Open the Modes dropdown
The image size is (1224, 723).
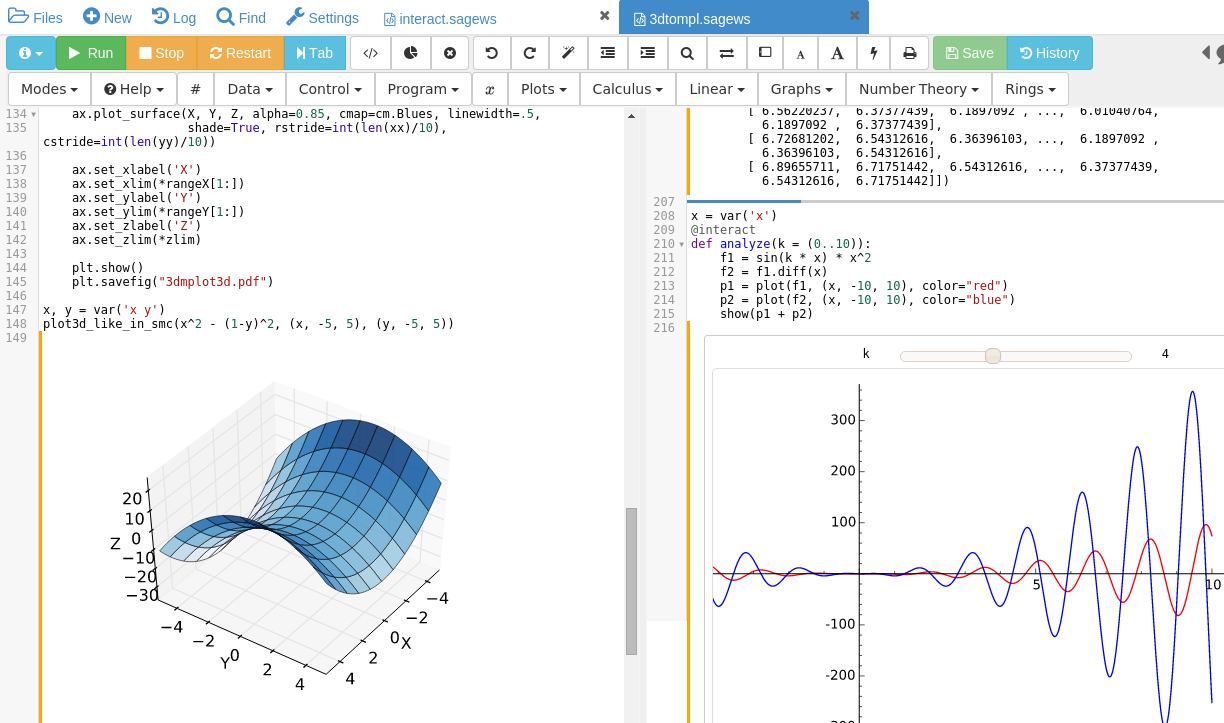pyautogui.click(x=49, y=89)
